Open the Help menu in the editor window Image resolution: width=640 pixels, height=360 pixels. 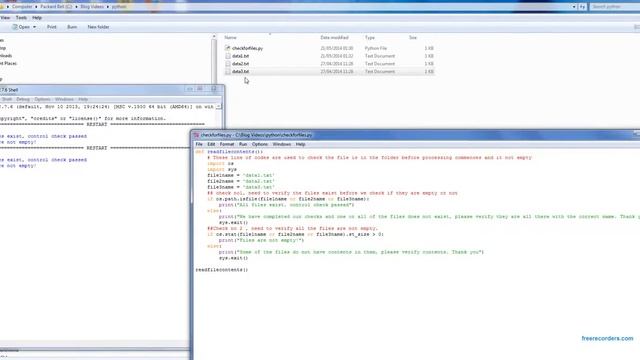300,144
